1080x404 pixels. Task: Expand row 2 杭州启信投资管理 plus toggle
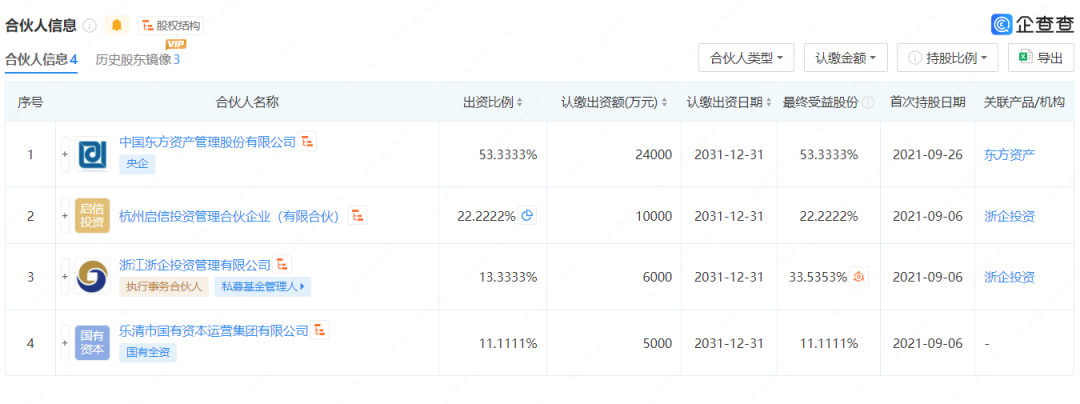(x=65, y=216)
